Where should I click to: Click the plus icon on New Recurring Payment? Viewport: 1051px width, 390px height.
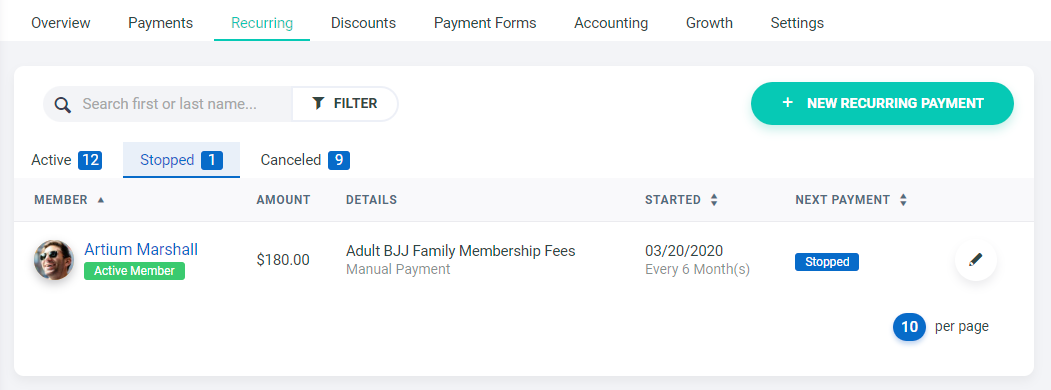[x=788, y=103]
